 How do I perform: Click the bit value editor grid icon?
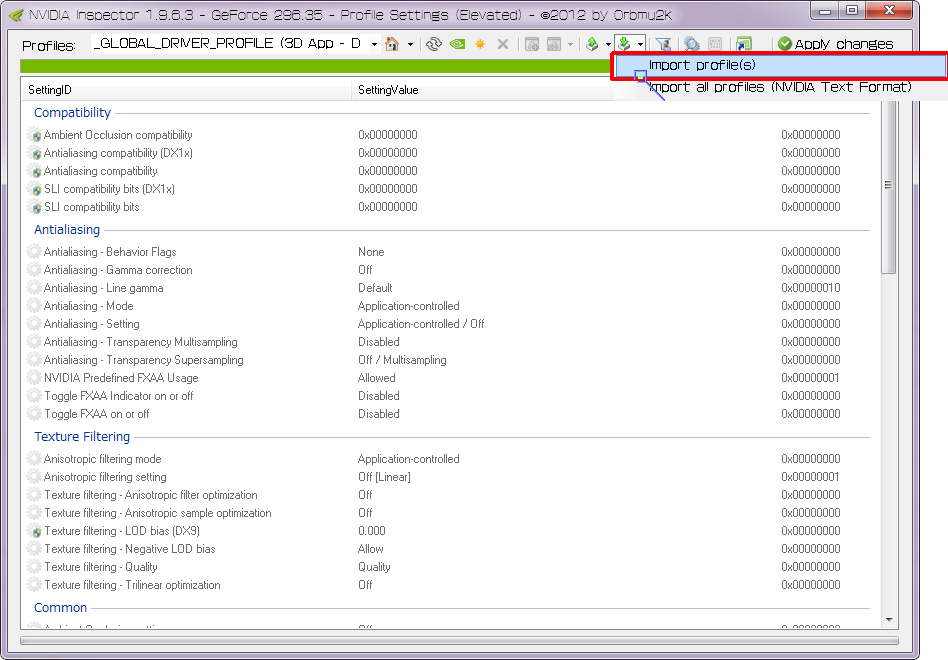tap(715, 44)
